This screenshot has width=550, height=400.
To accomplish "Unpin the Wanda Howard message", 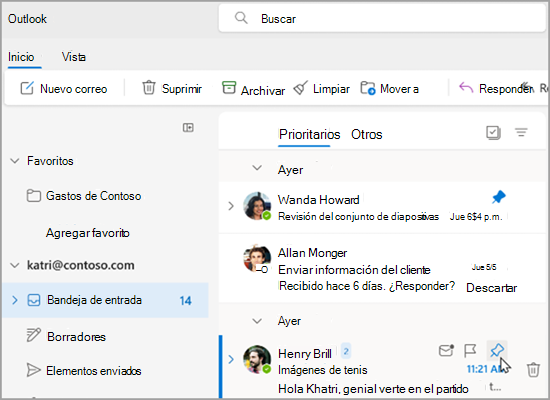I will pos(498,197).
